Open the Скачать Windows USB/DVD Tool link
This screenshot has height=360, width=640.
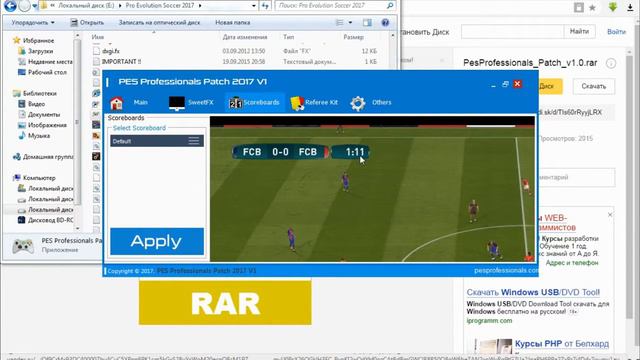tap(533, 292)
